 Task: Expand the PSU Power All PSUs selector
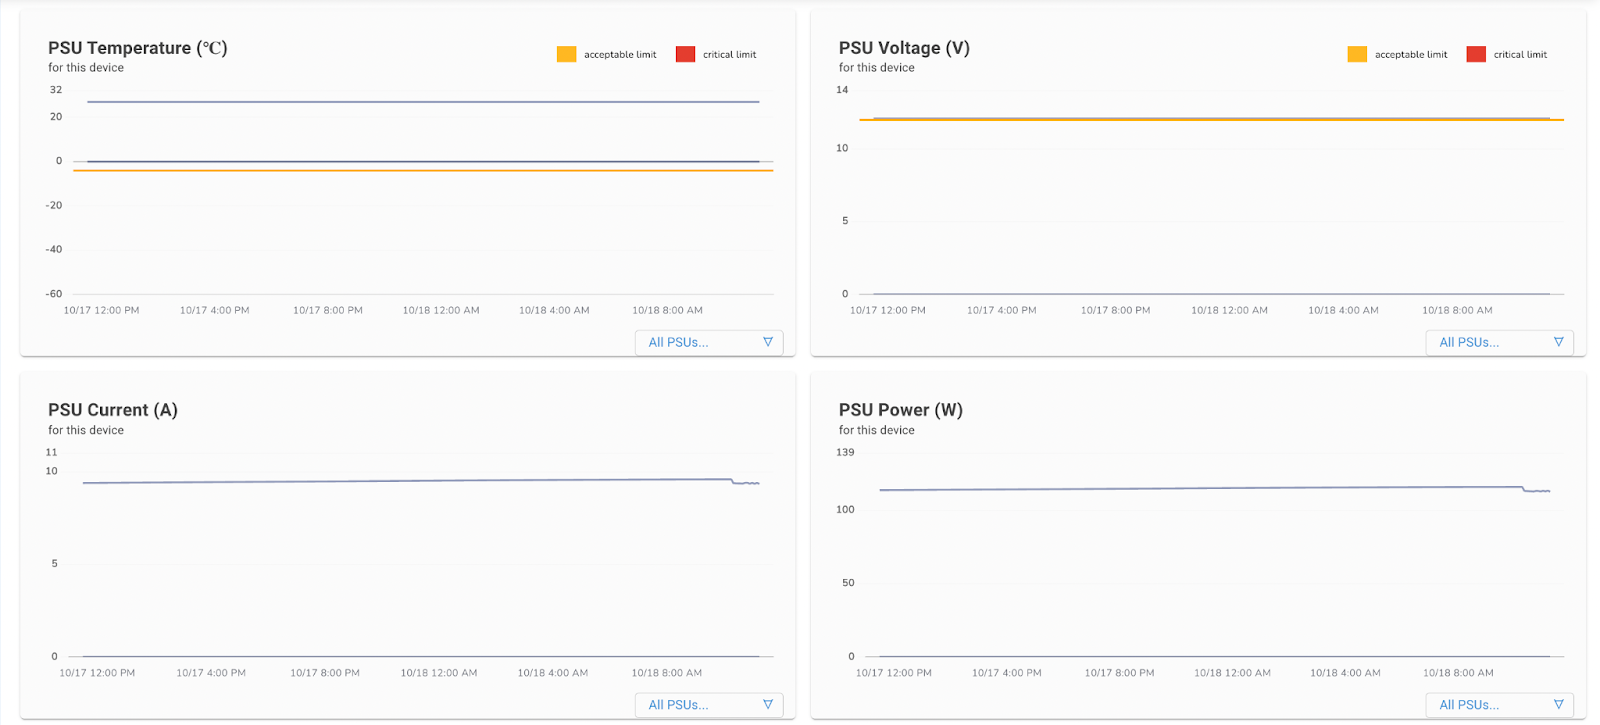(x=1499, y=705)
